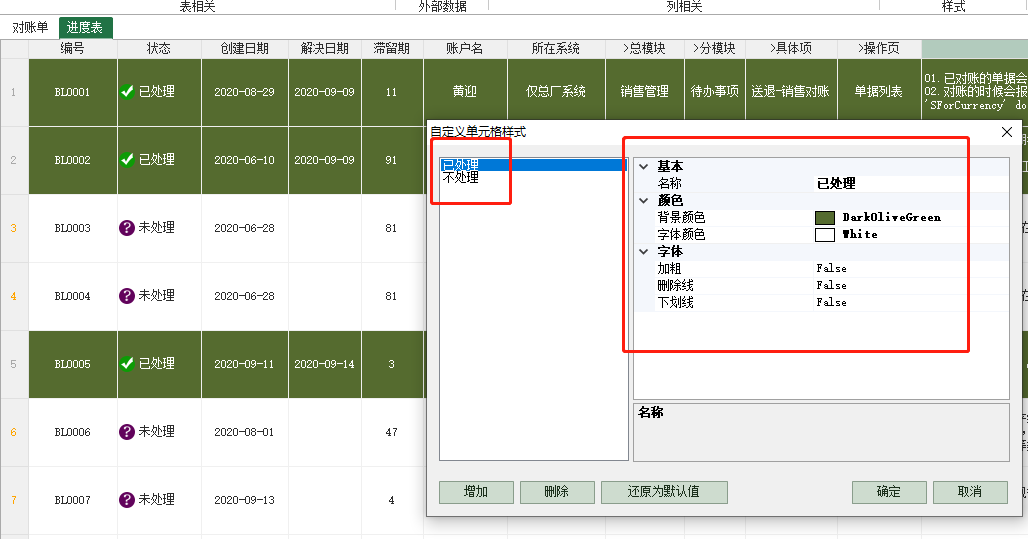The width and height of the screenshot is (1028, 539).
Task: Toggle the 加粗 property value False
Action: [x=831, y=268]
